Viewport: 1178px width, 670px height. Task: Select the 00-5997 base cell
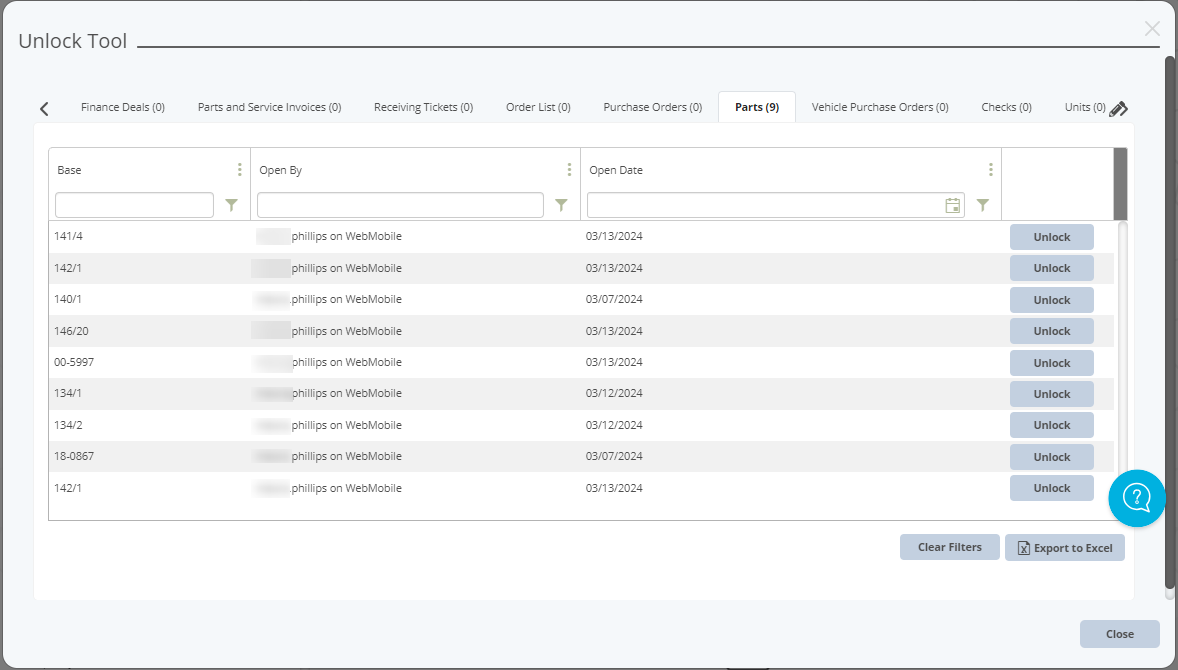pos(74,362)
